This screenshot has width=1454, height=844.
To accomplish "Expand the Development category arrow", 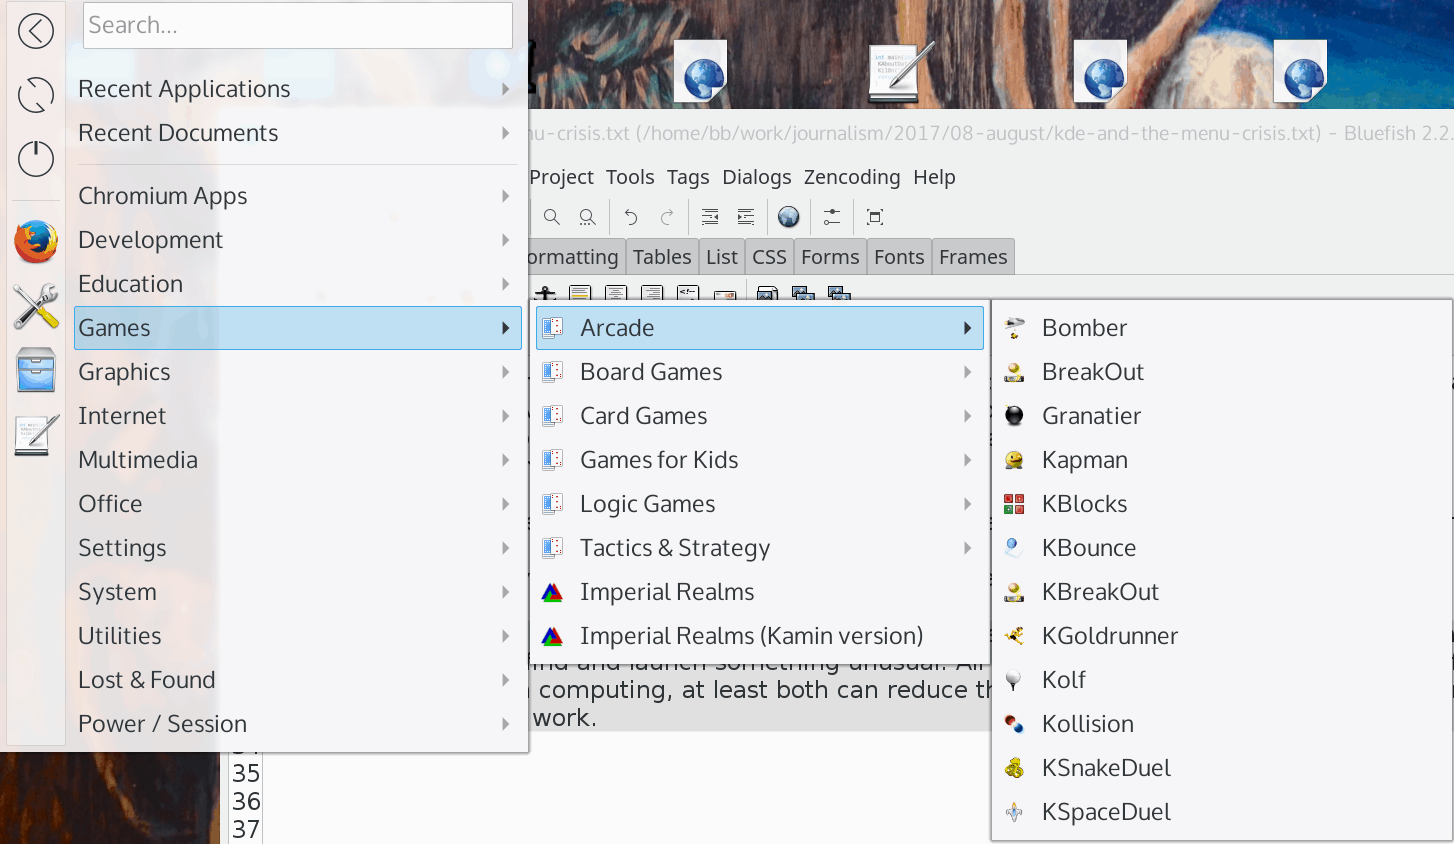I will click(506, 240).
